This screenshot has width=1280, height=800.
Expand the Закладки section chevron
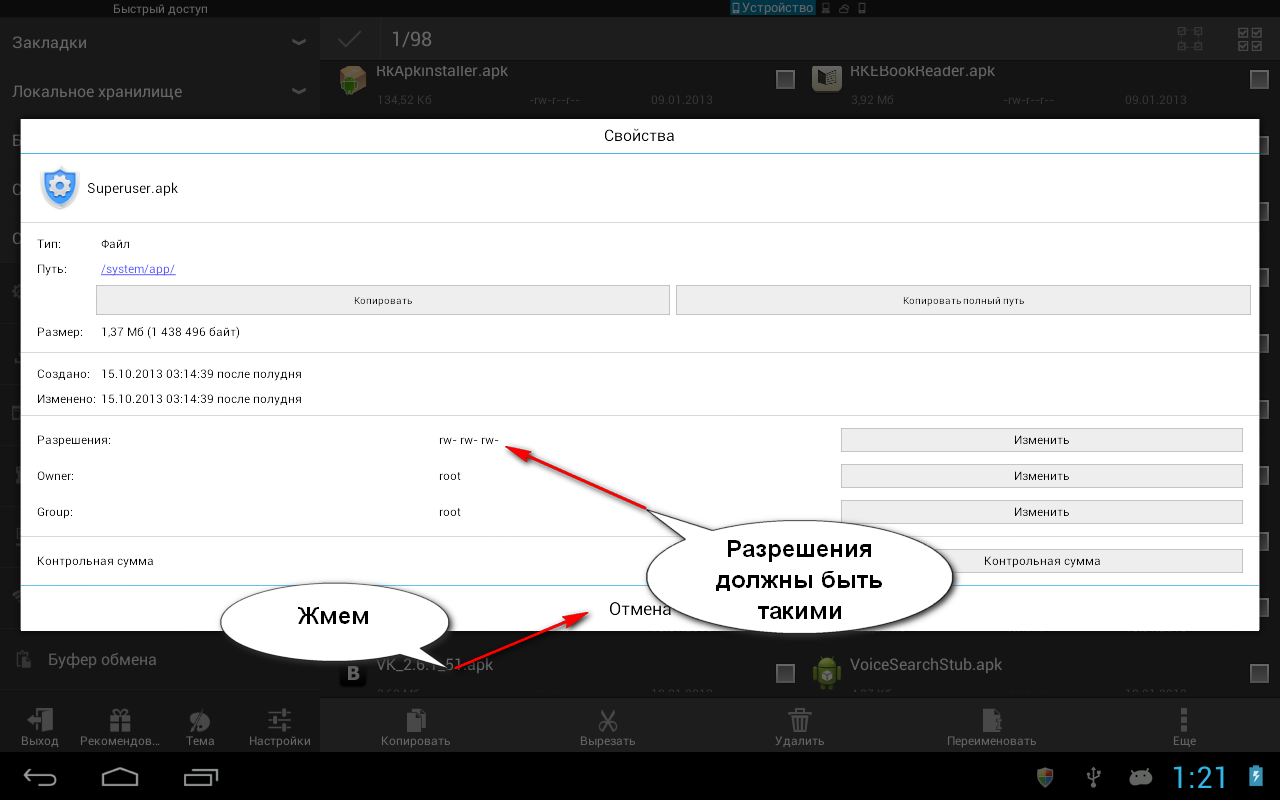(298, 43)
